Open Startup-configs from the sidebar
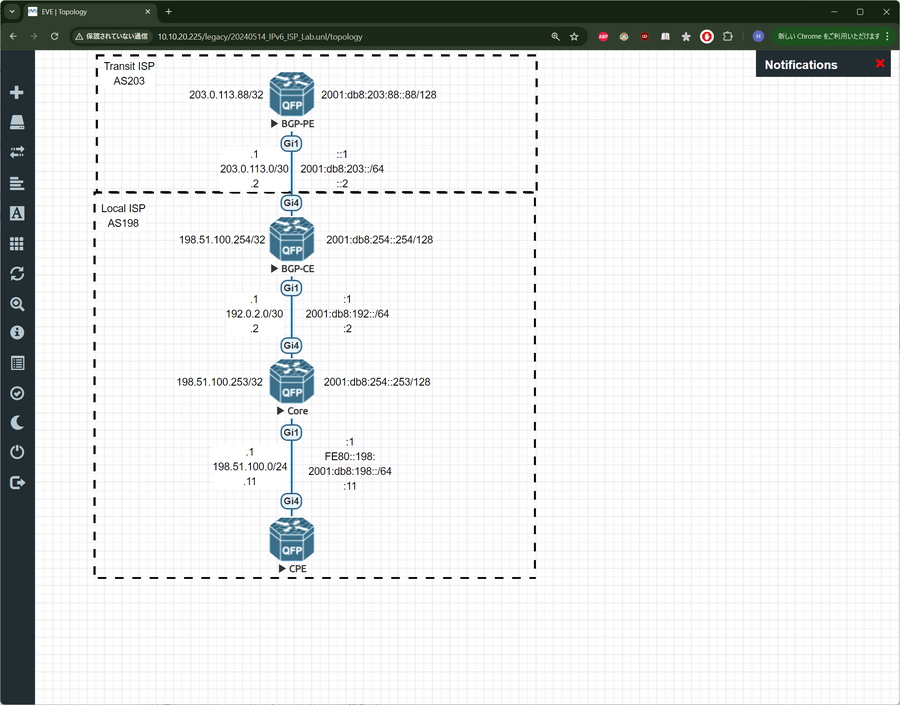Viewport: 900px width, 705px height. pyautogui.click(x=17, y=183)
